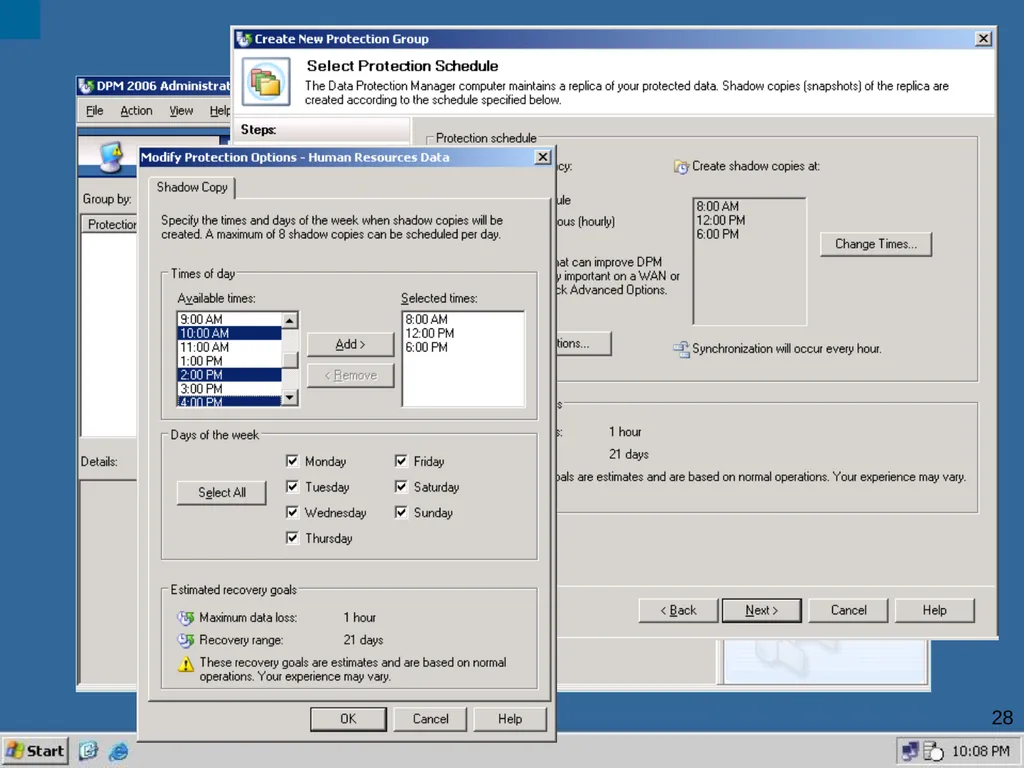Image resolution: width=1024 pixels, height=768 pixels.
Task: Toggle the Thursday checkbox
Action: click(292, 537)
